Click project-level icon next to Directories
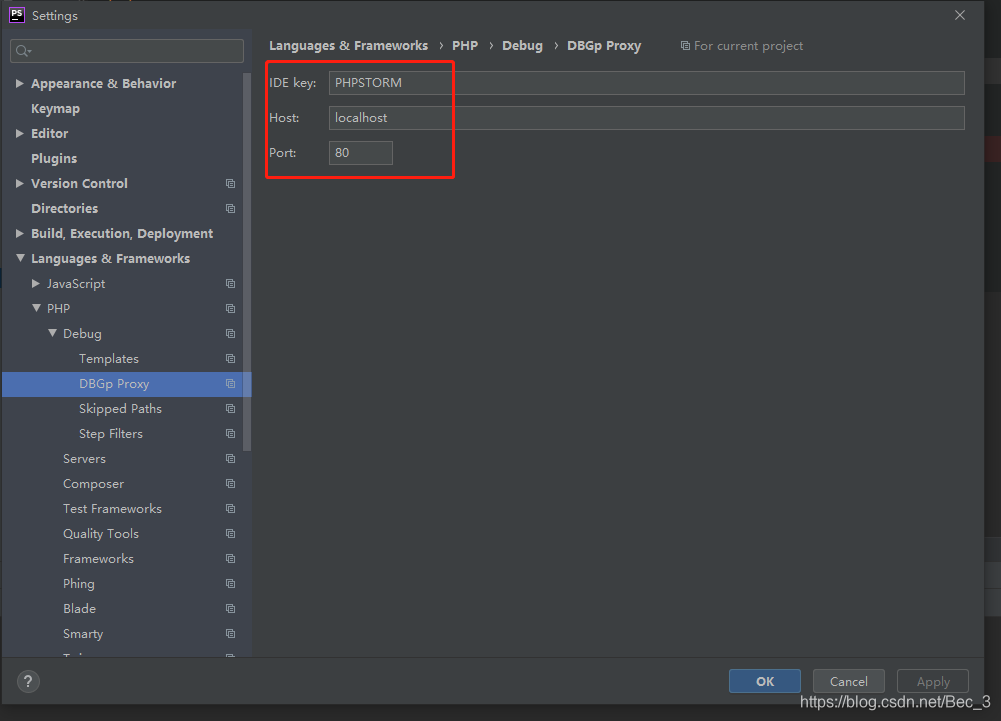Viewport: 1001px width, 721px height. tap(230, 208)
